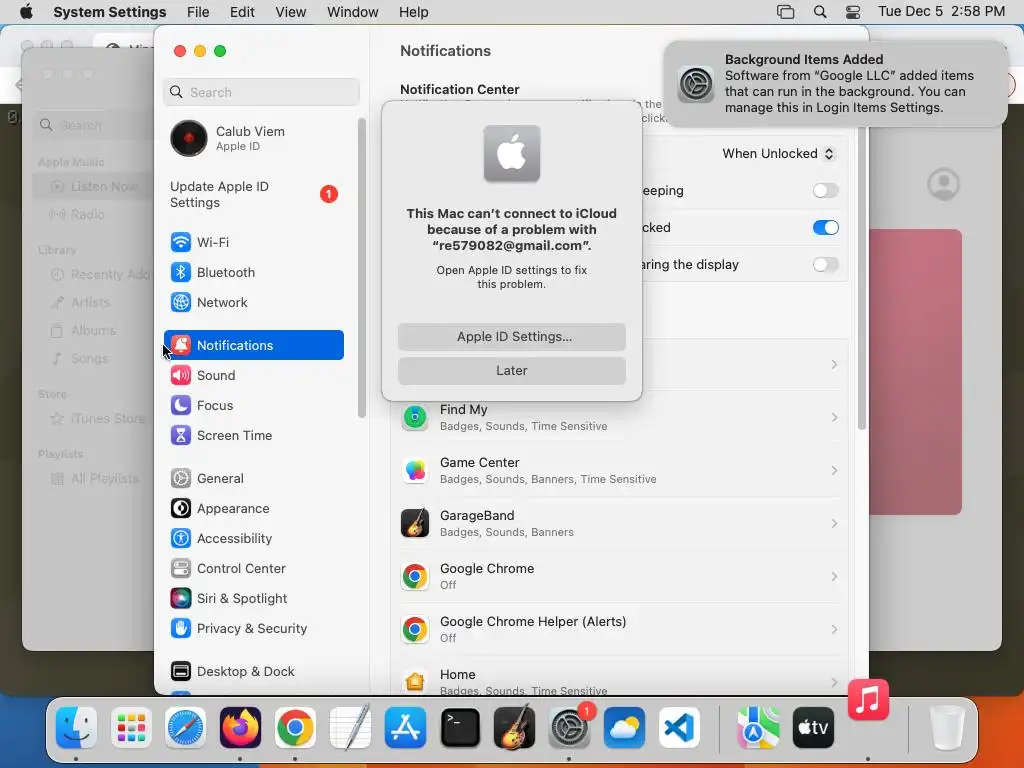The height and width of the screenshot is (768, 1024).
Task: Open Google Chrome from the Dock
Action: pos(295,728)
